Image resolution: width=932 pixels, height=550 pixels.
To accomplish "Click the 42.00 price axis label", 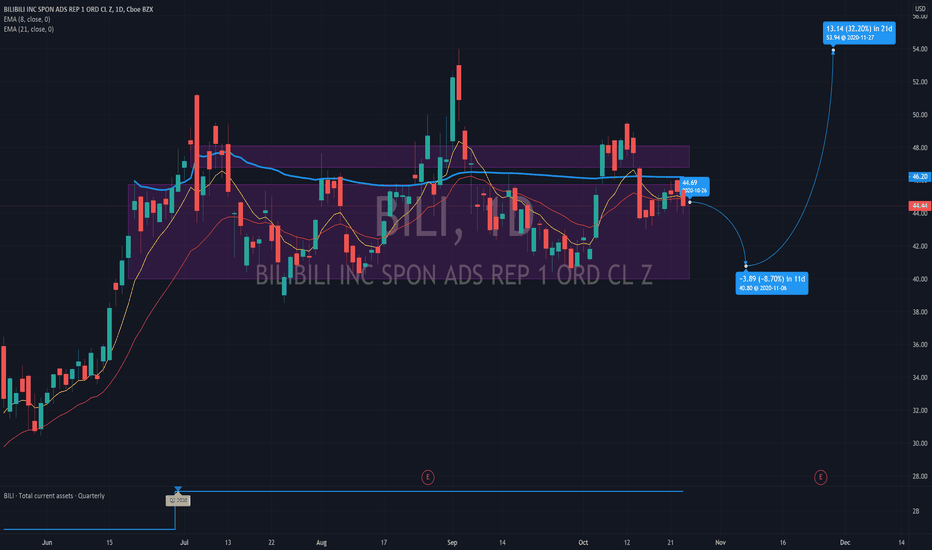I will (920, 246).
